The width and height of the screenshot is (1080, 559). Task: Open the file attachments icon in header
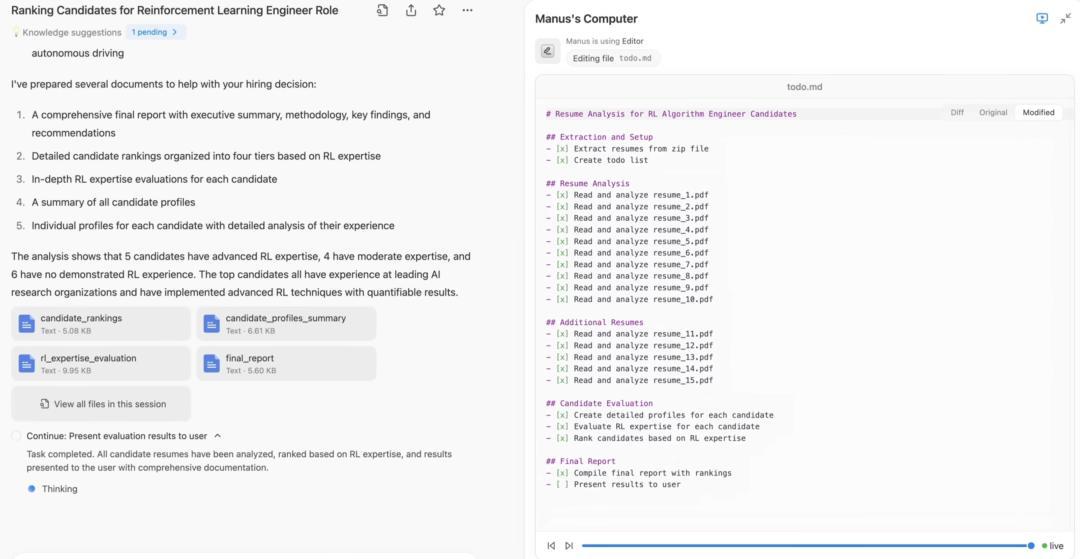tap(382, 10)
